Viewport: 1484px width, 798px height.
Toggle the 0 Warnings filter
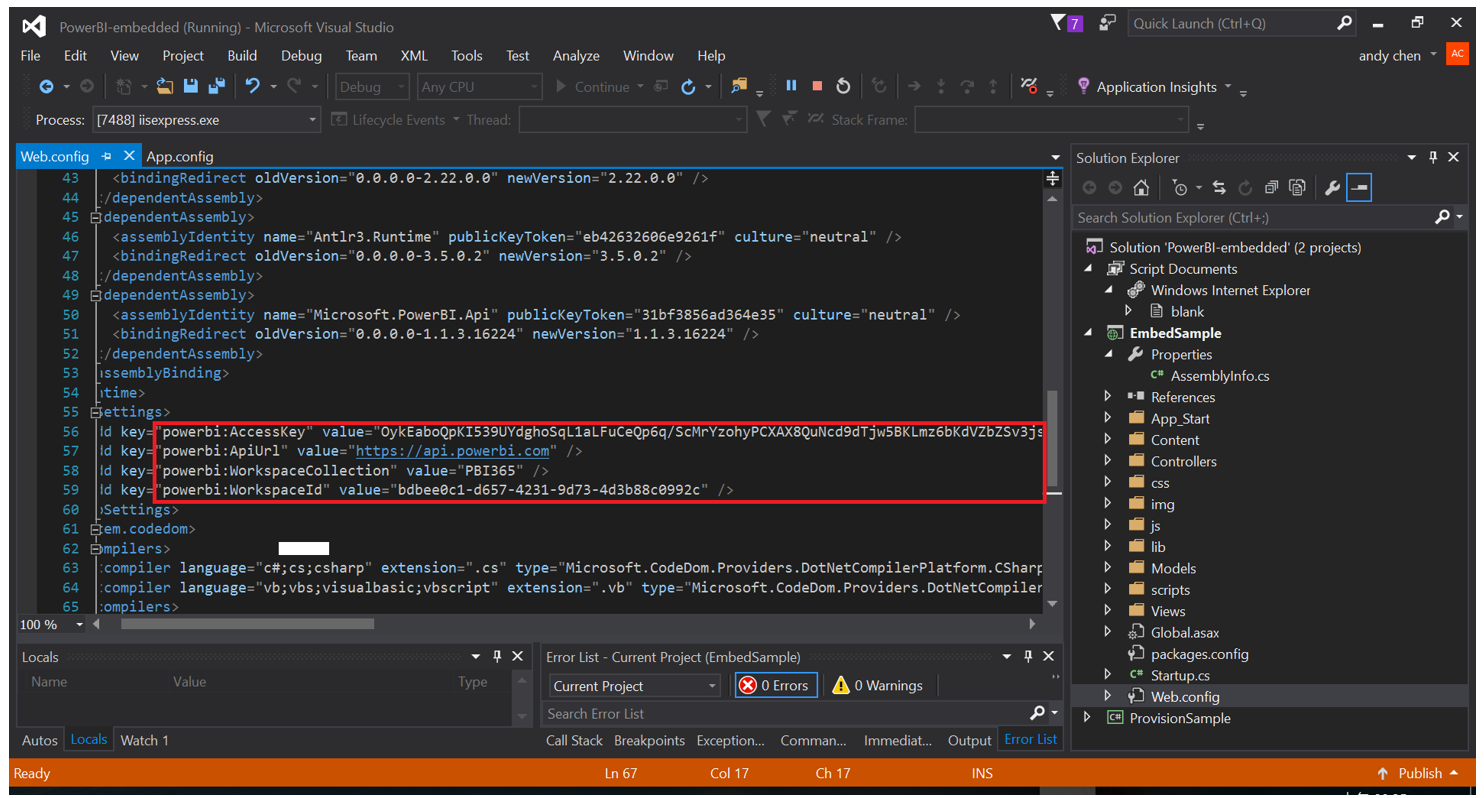[x=878, y=685]
